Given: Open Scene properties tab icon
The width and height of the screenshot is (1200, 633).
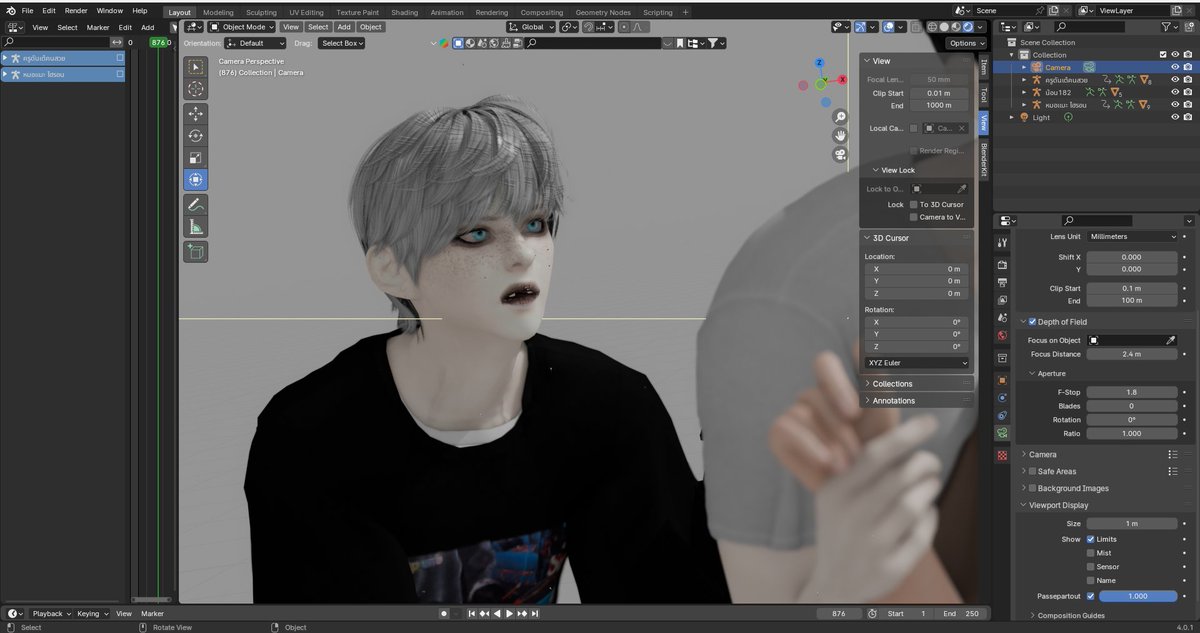Looking at the screenshot, I should tap(1002, 318).
